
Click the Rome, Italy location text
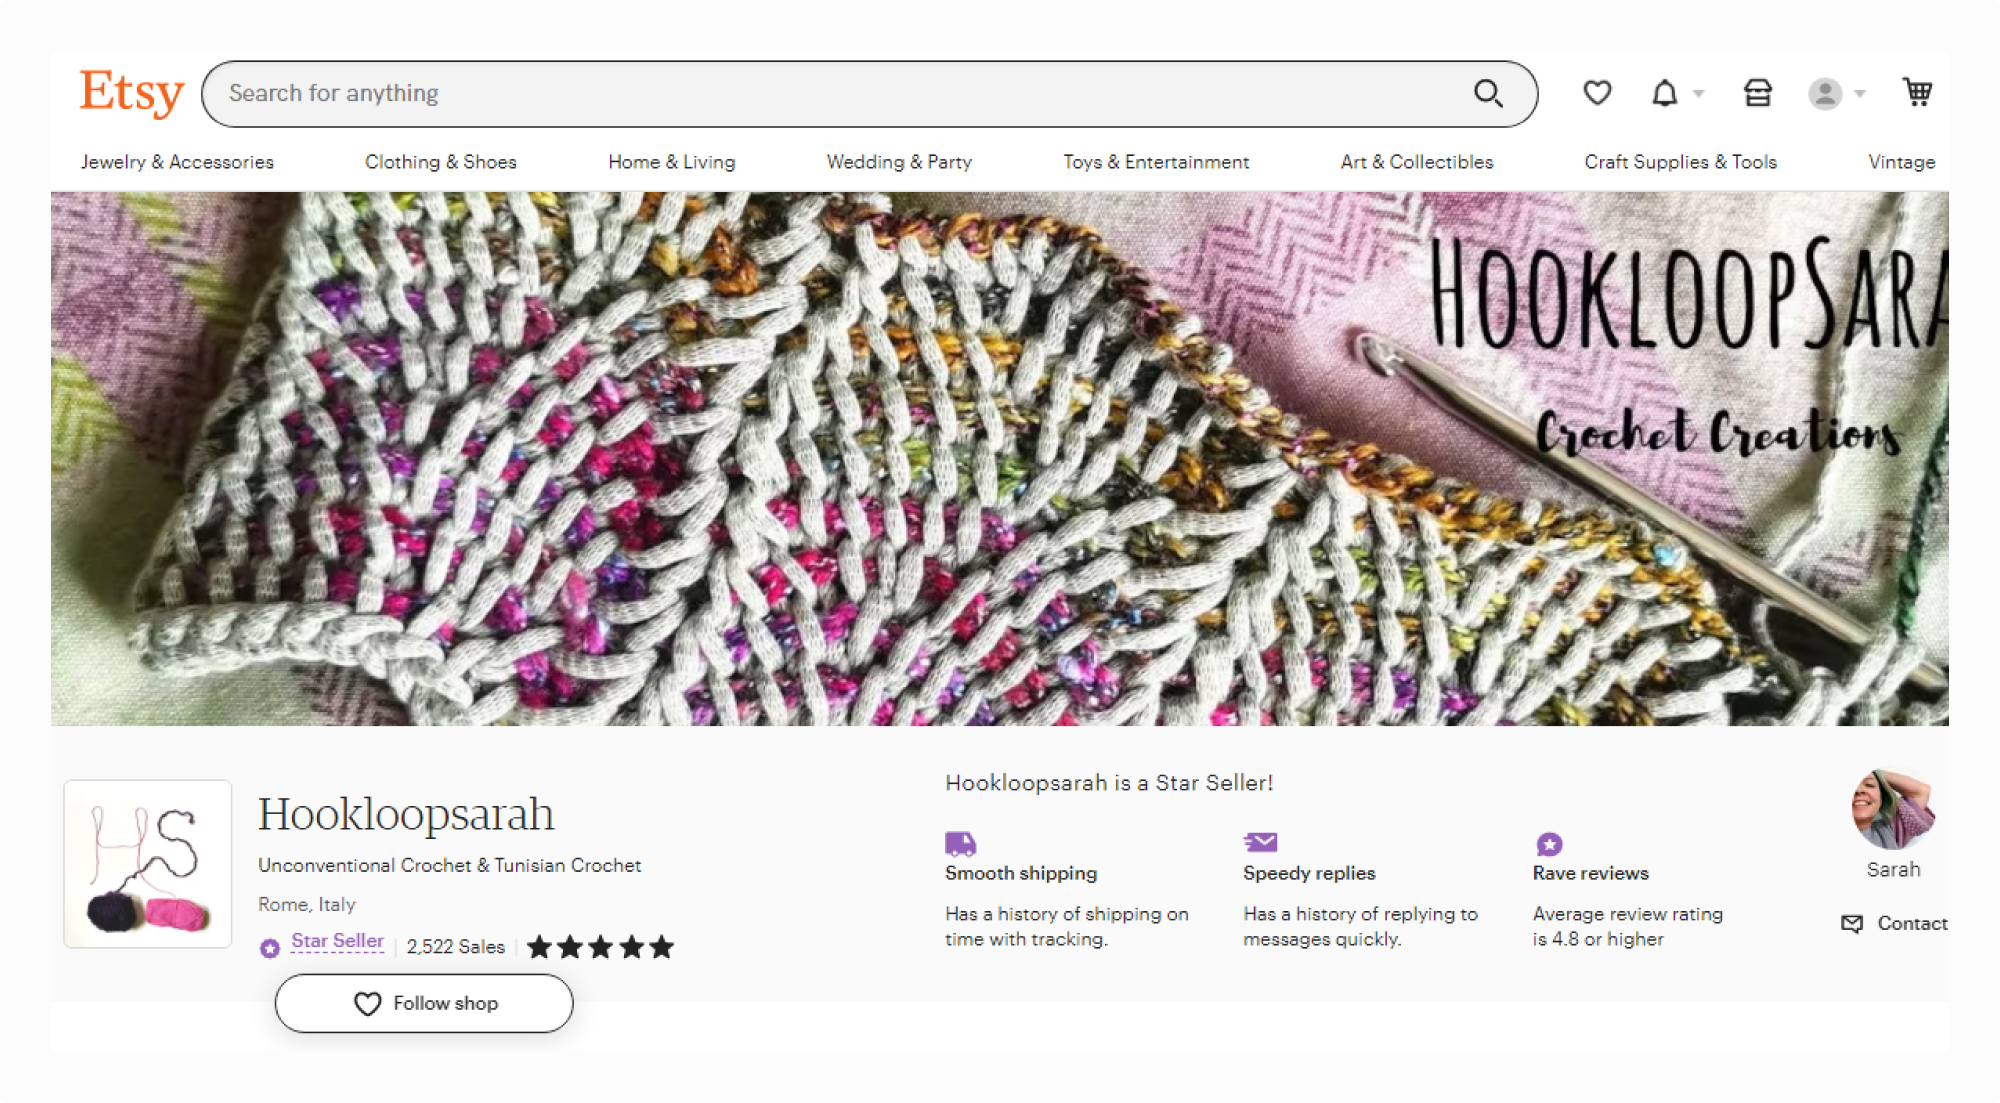click(x=307, y=904)
